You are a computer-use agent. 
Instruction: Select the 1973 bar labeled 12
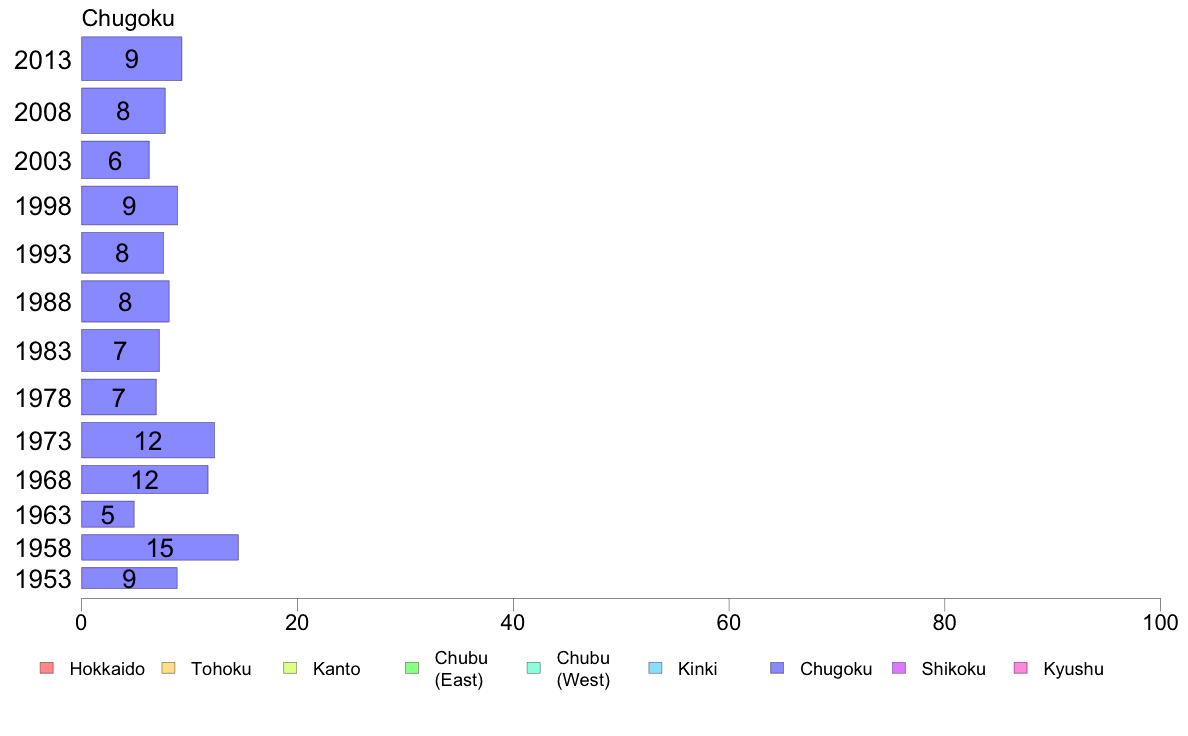click(x=148, y=440)
